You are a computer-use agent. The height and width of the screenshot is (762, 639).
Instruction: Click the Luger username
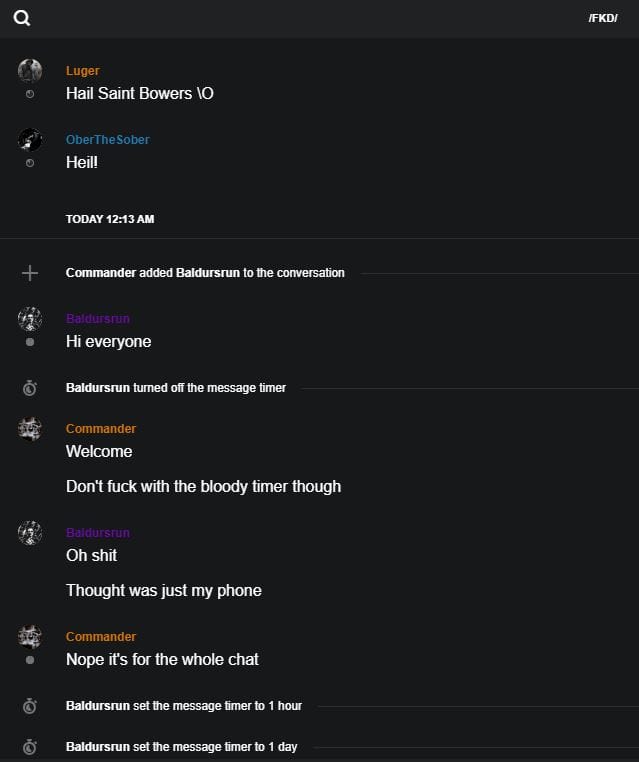[82, 71]
